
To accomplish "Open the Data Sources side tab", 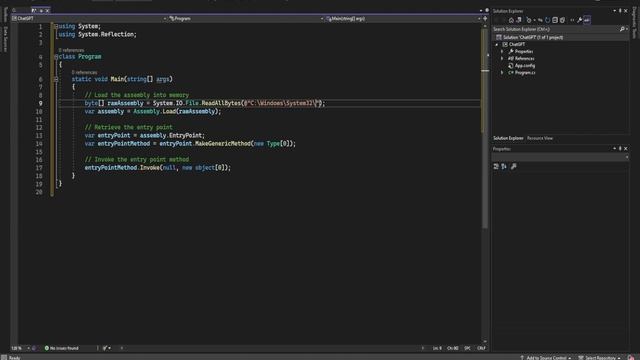I will tap(5, 39).
